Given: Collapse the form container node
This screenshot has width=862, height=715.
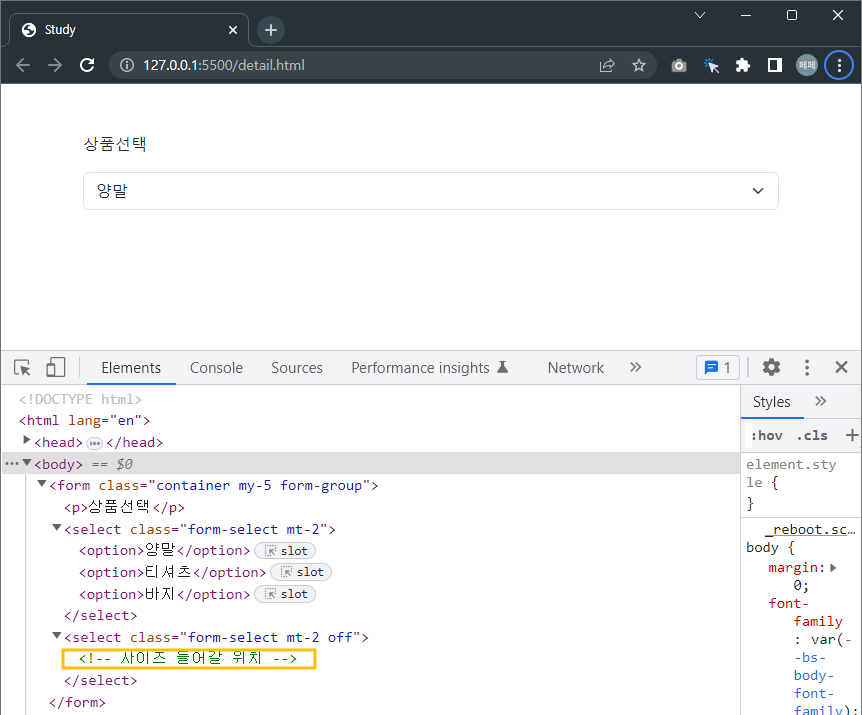Looking at the screenshot, I should (41, 484).
